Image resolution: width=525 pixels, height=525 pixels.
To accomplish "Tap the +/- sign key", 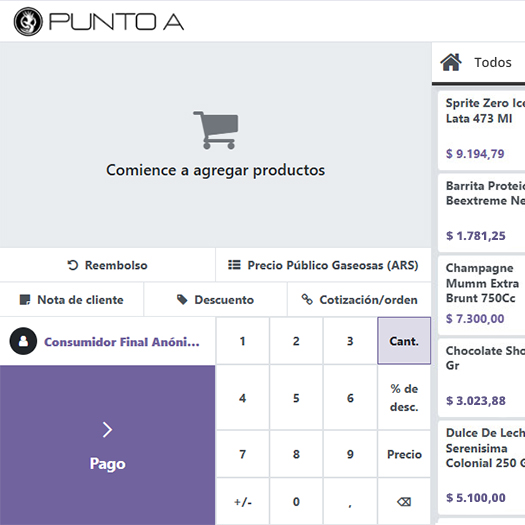I will point(243,502).
